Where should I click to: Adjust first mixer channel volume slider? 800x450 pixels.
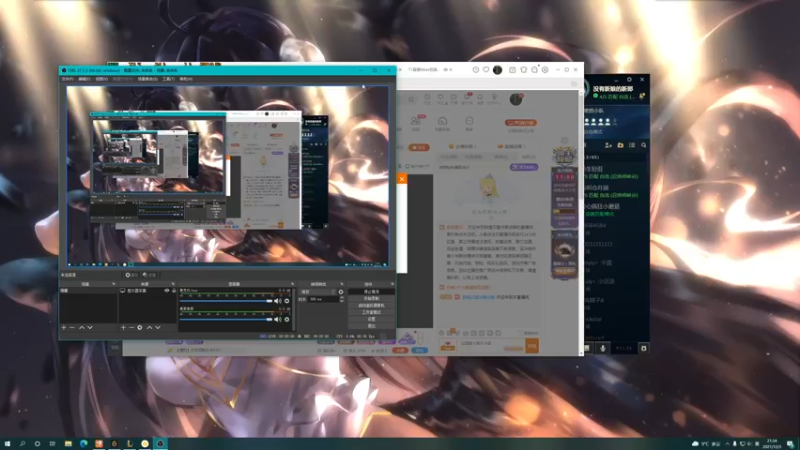[x=226, y=301]
